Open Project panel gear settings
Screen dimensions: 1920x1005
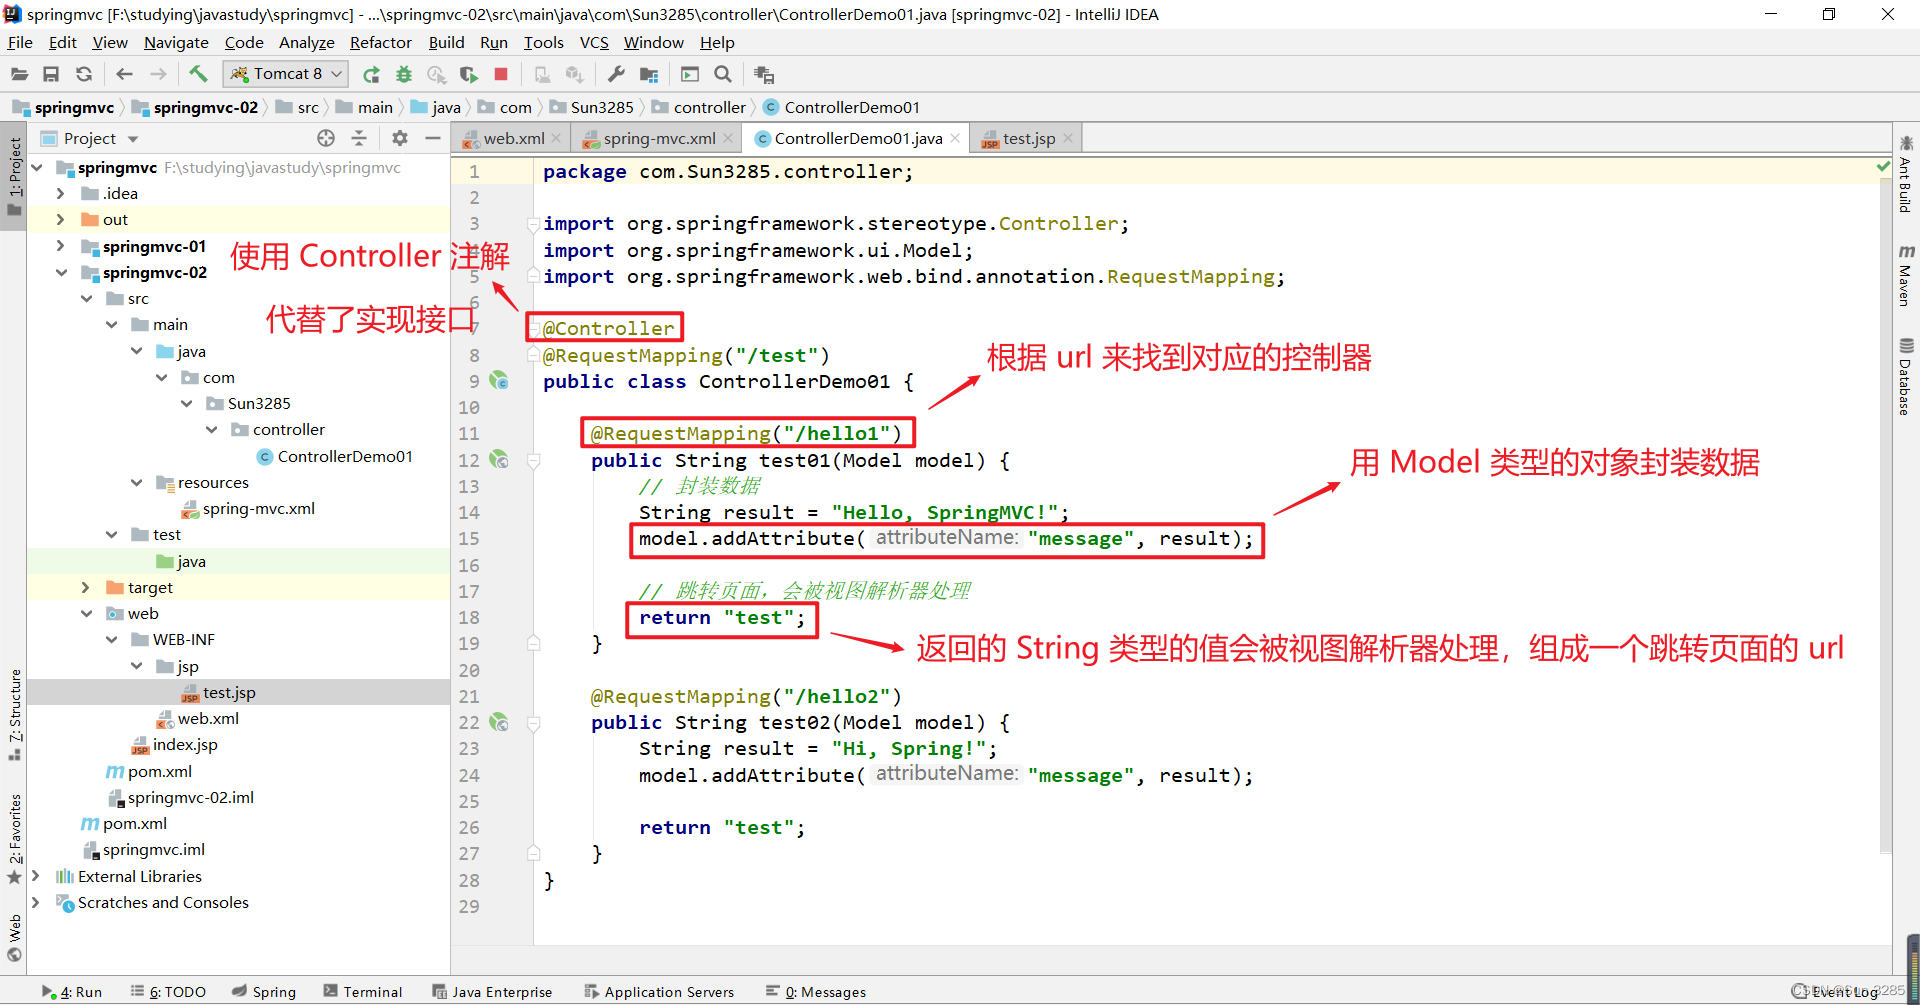[x=400, y=138]
